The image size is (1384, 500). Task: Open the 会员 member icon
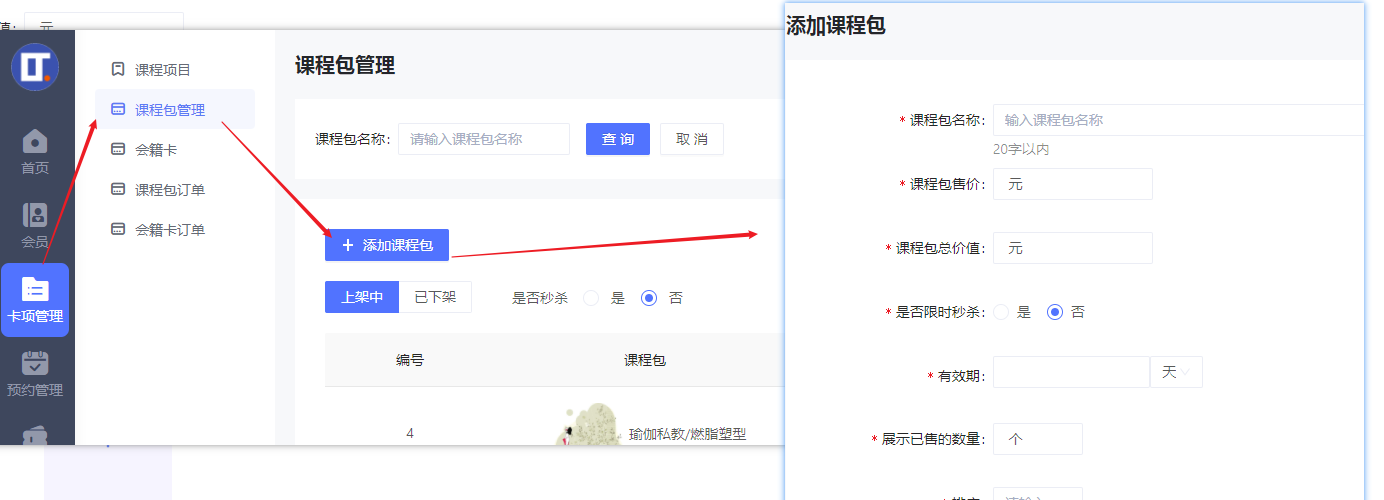35,215
